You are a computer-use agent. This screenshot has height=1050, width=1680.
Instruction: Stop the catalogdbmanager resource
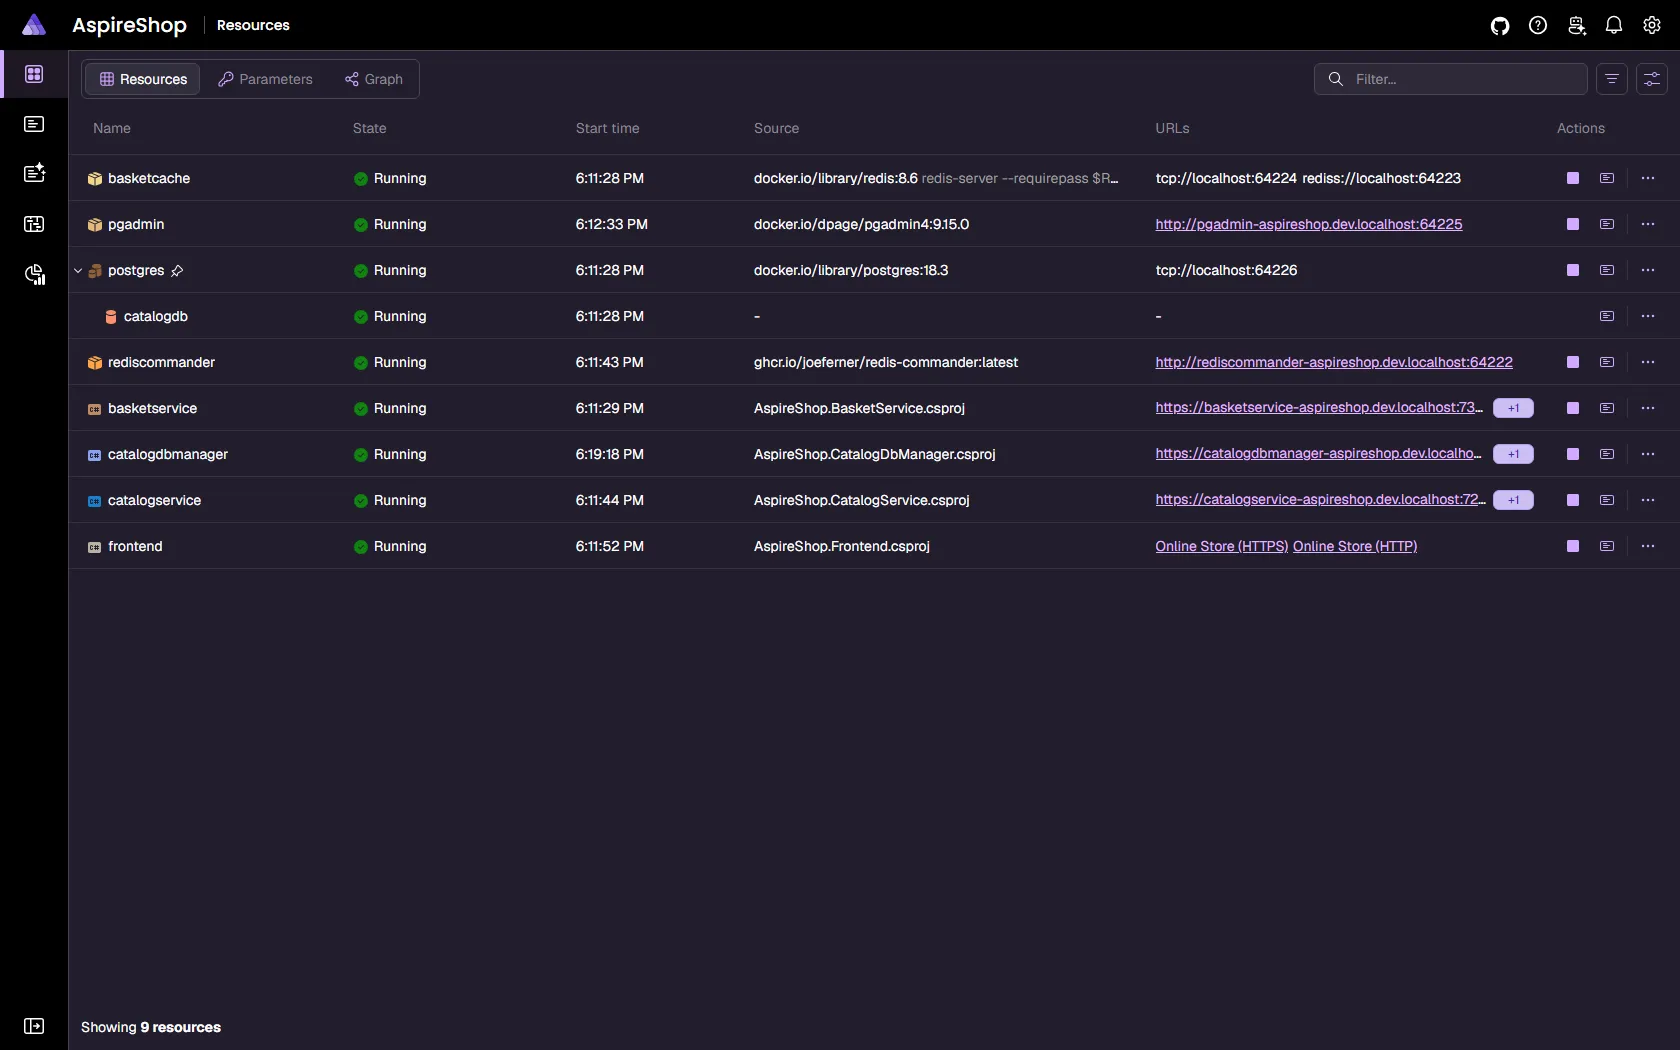tap(1573, 454)
